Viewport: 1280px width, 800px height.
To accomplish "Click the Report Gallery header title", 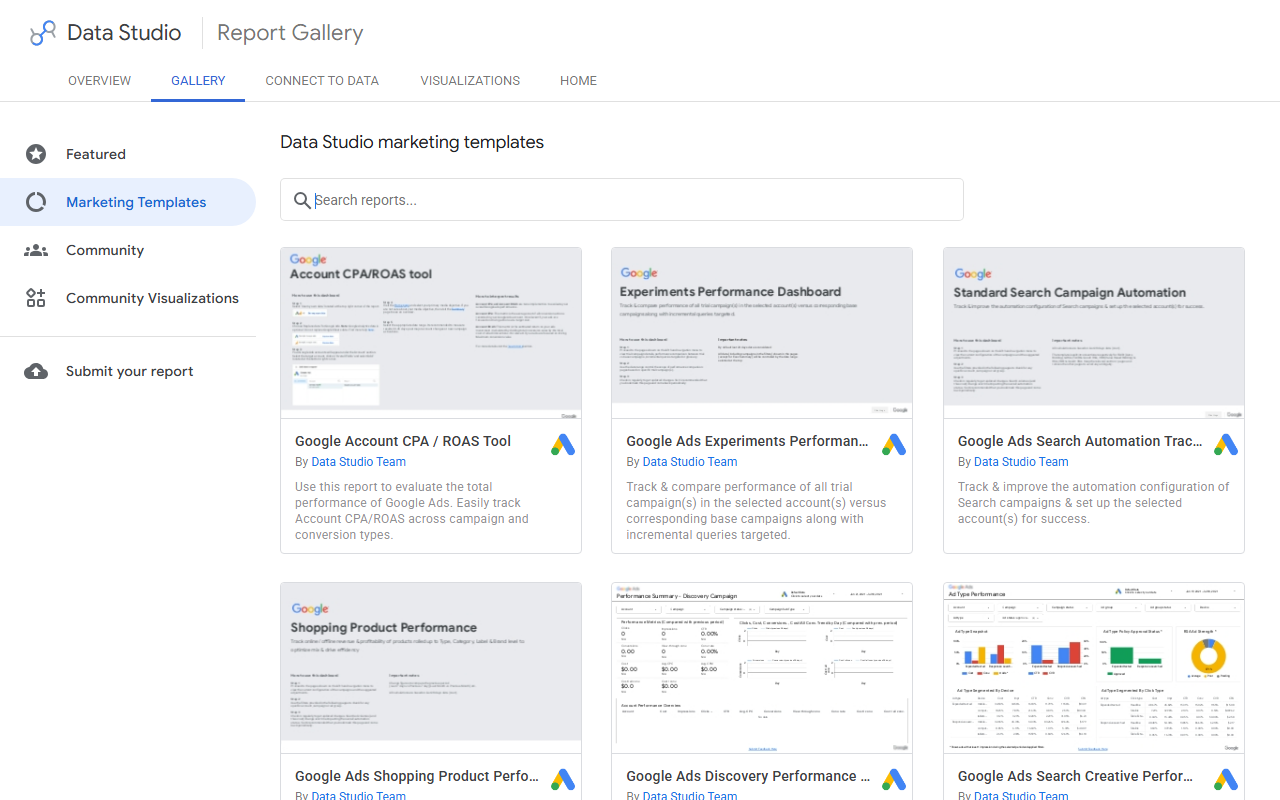I will pyautogui.click(x=290, y=33).
